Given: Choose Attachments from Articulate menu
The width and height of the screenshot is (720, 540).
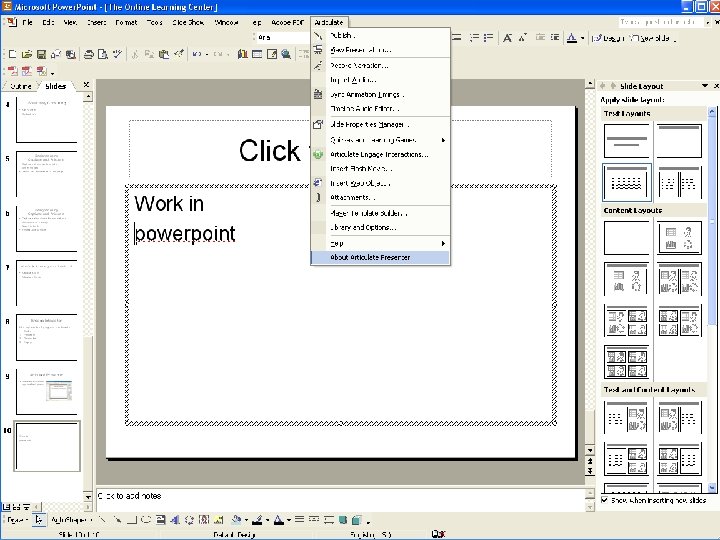Looking at the screenshot, I should (380, 197).
